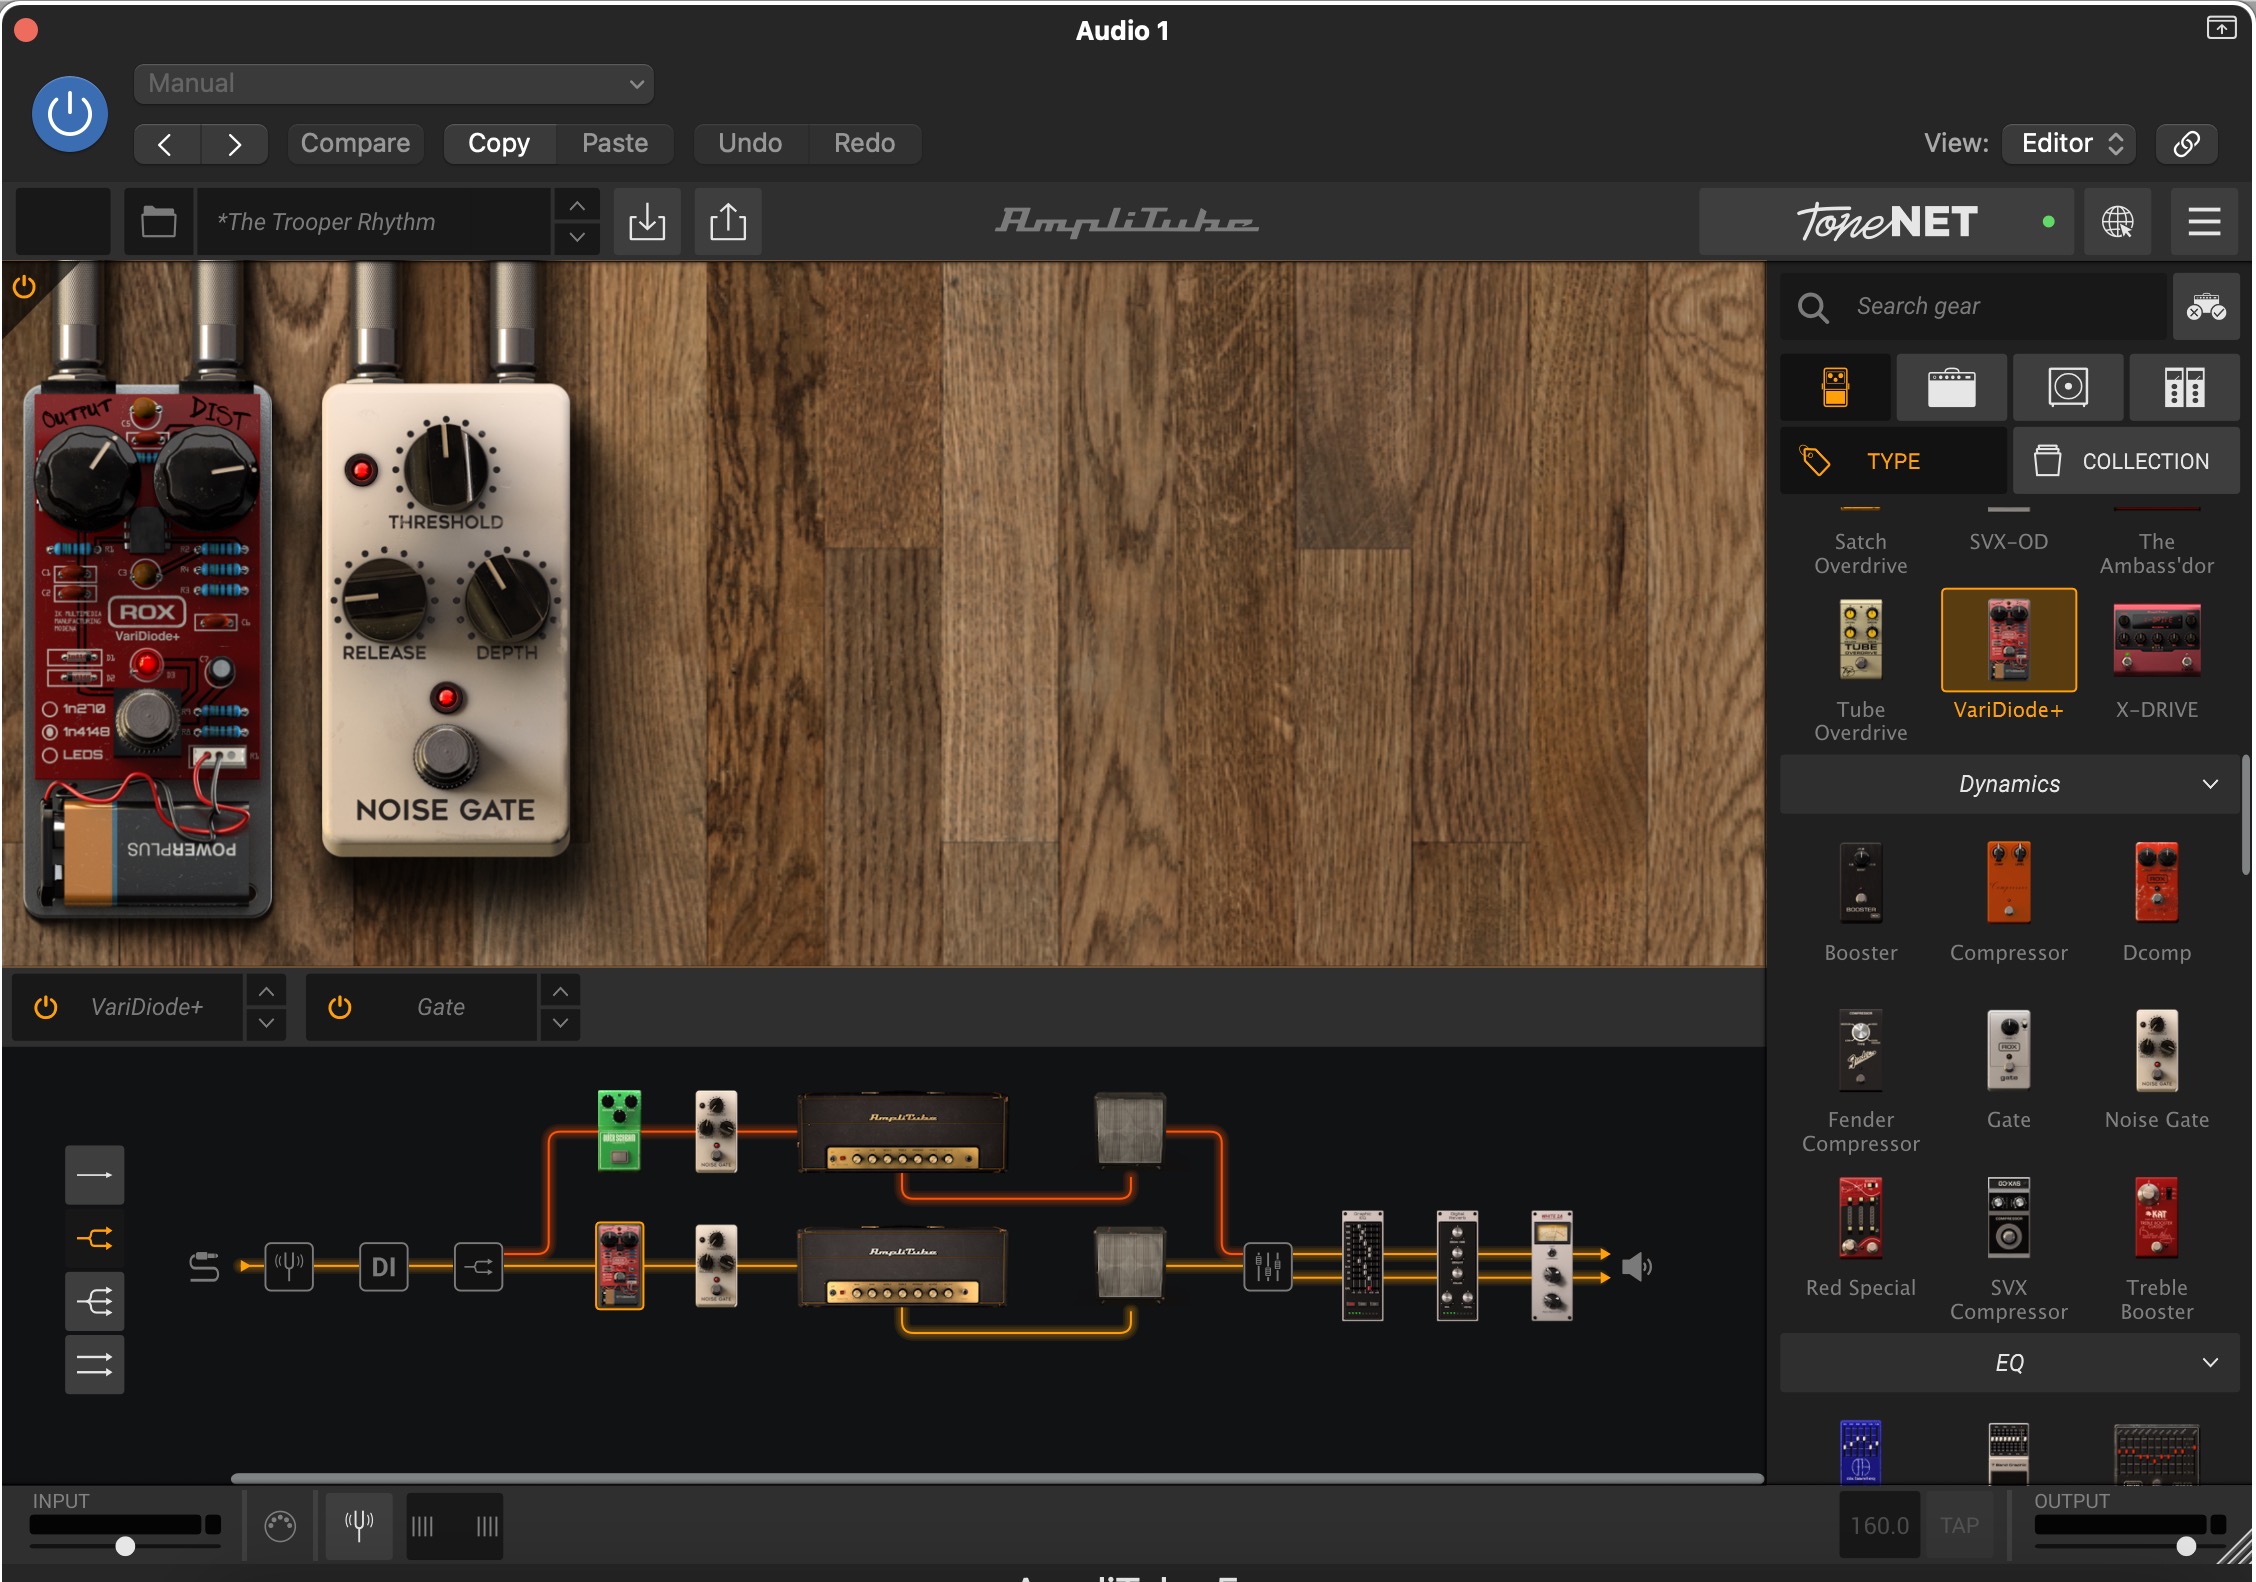This screenshot has height=1582, width=2256.
Task: Open ToneNET panel
Action: (1886, 221)
